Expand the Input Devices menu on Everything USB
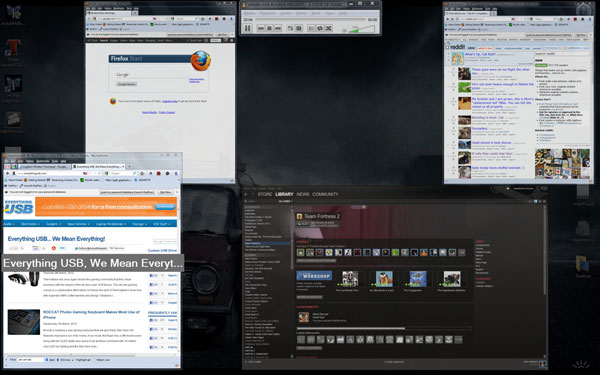 78,224
